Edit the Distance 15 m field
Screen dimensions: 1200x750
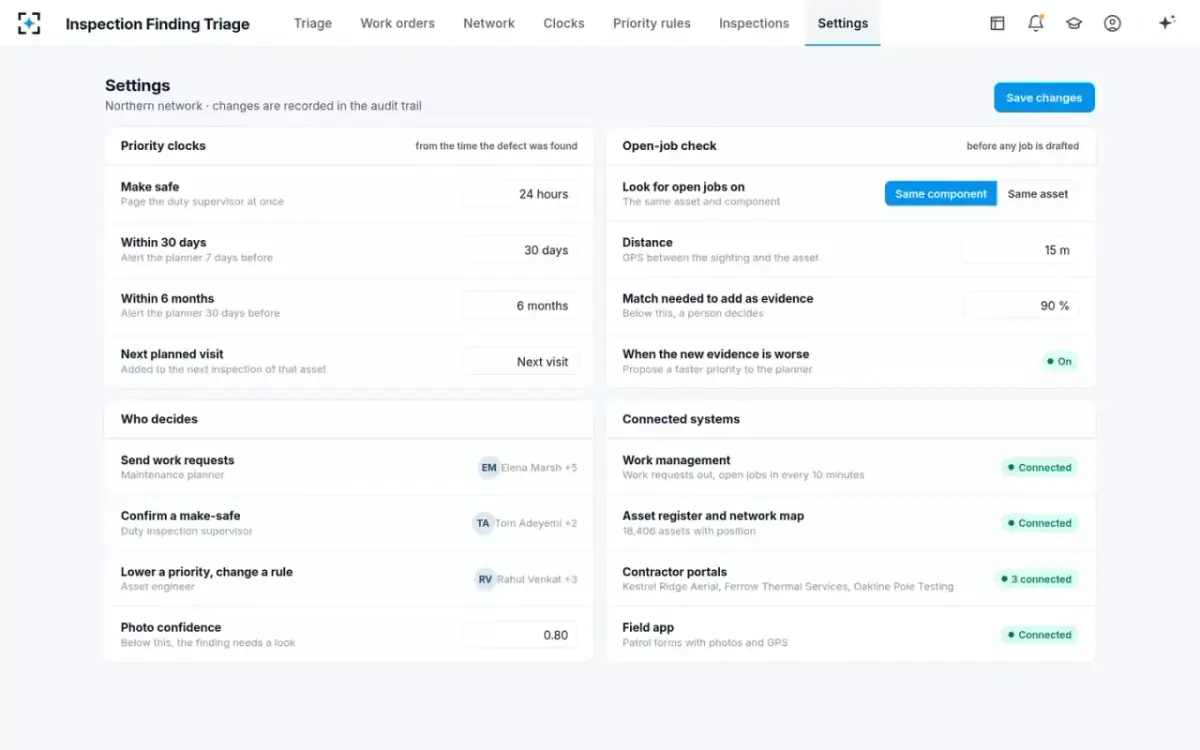[1021, 250]
